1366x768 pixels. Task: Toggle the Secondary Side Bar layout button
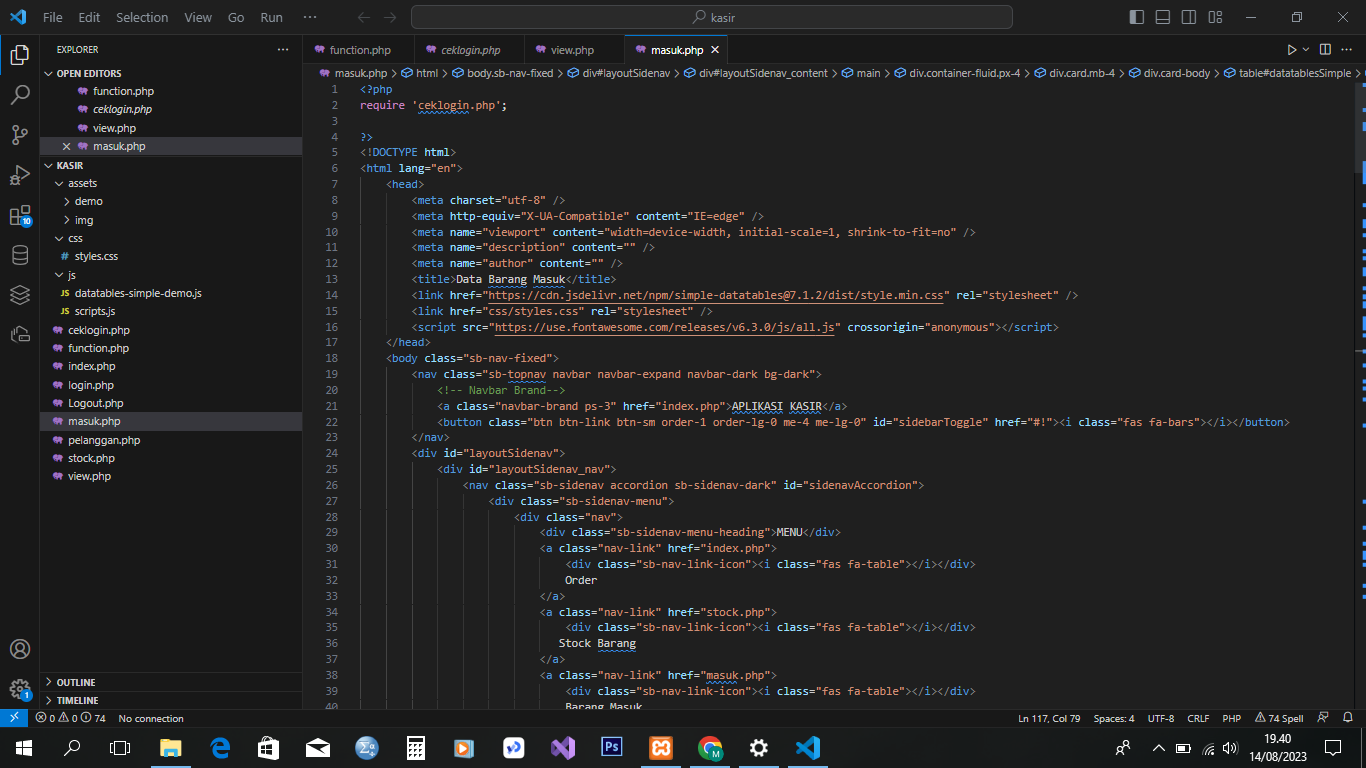(x=1189, y=17)
